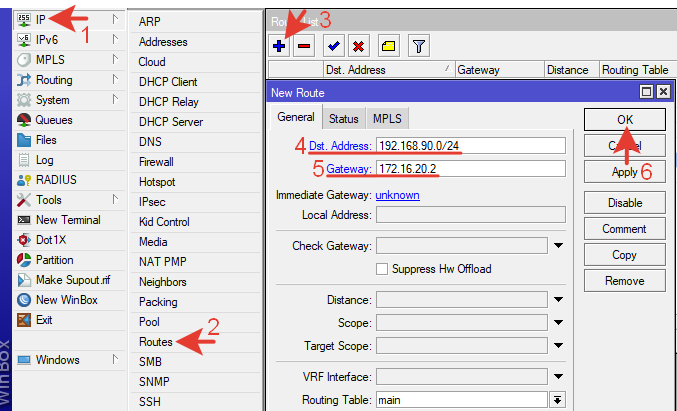Click the System gear icon

pyautogui.click(x=24, y=100)
